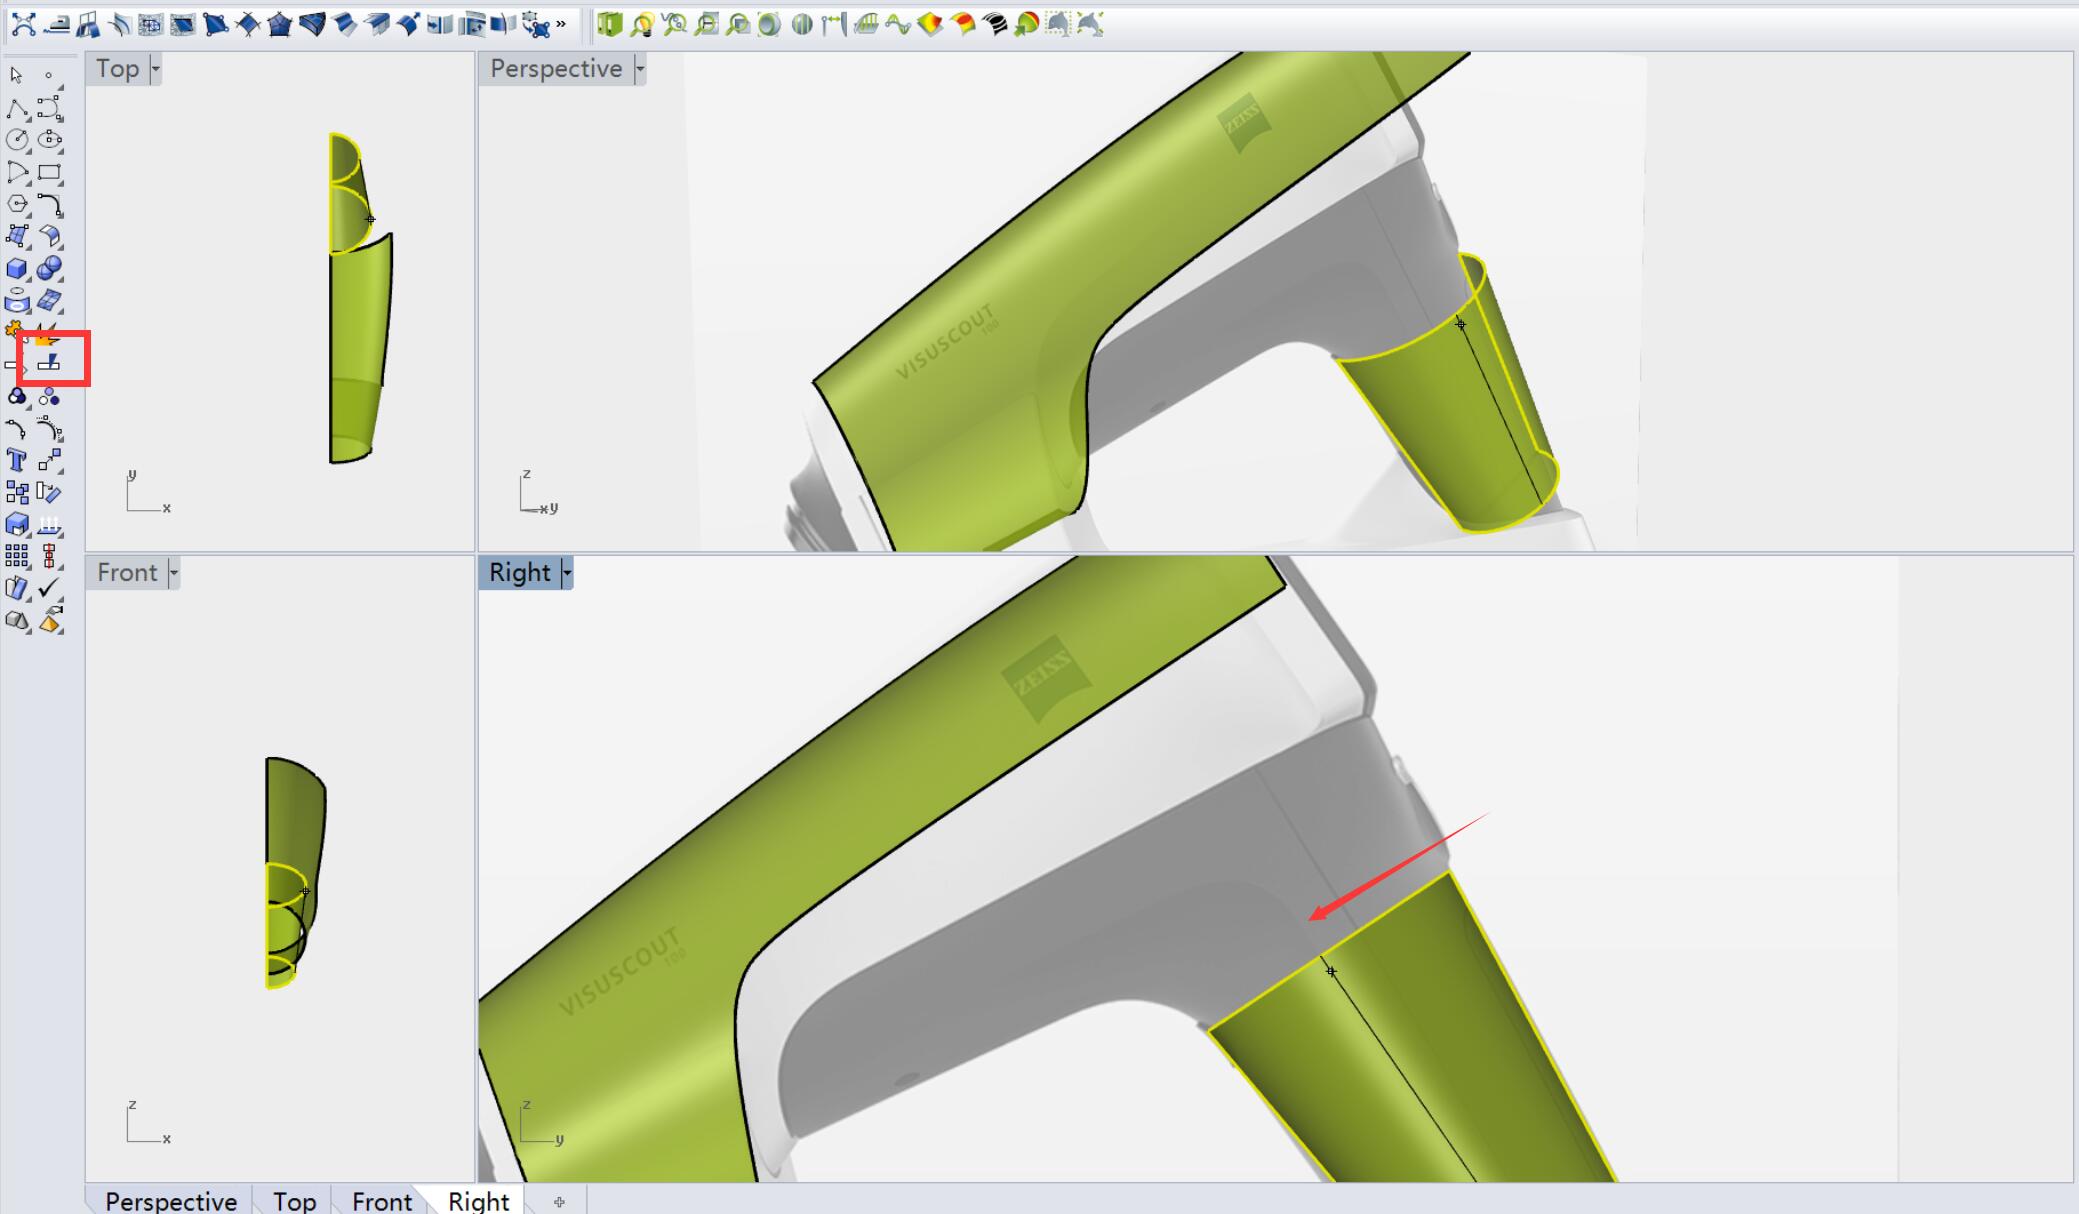Viewport: 2079px width, 1214px height.
Task: Open the Rectangular array tool
Action: pos(17,556)
